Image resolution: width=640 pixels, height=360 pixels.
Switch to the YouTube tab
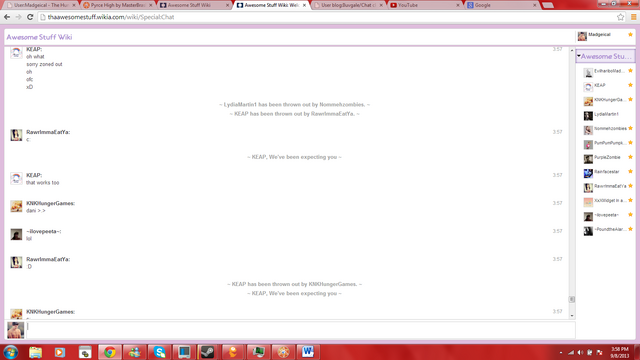point(424,5)
